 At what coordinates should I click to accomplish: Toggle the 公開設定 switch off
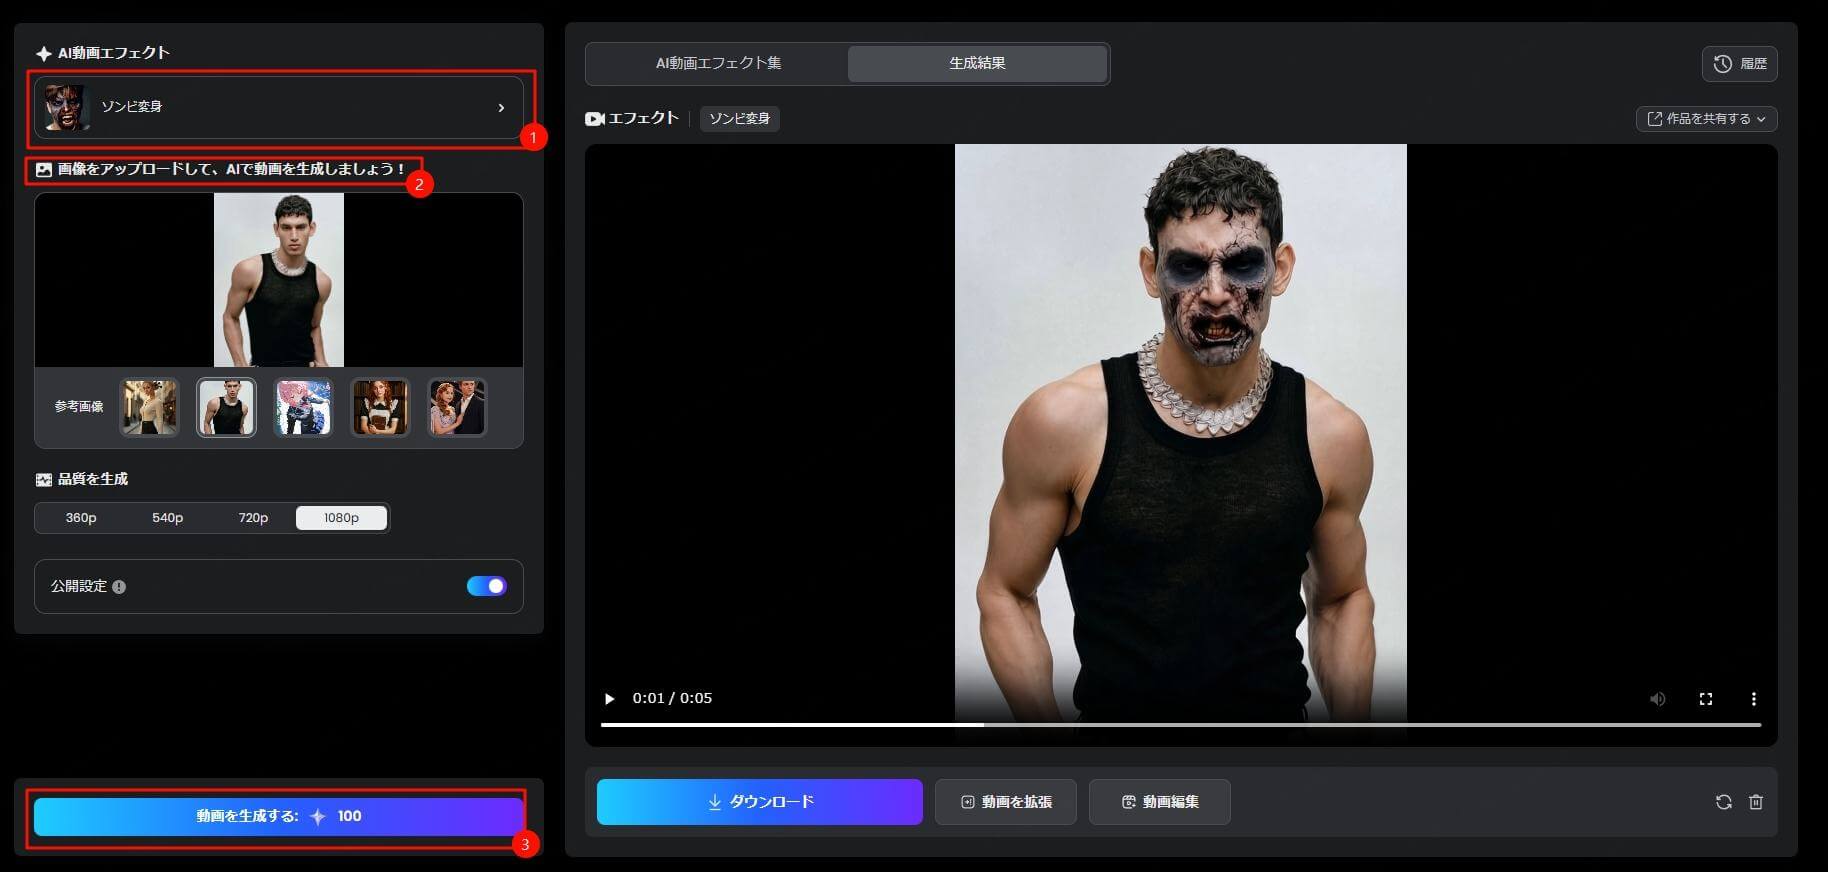[x=486, y=586]
